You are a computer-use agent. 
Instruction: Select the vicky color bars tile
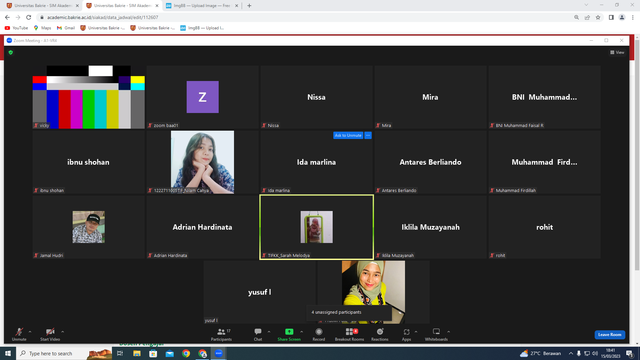point(89,97)
